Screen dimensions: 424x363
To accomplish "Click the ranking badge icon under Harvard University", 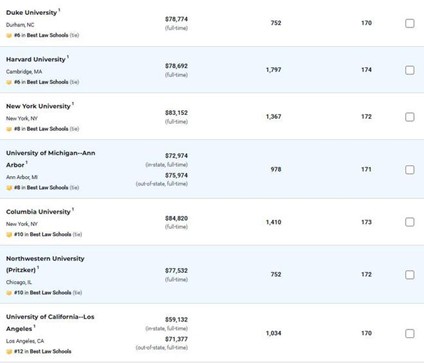I will 9,82.
